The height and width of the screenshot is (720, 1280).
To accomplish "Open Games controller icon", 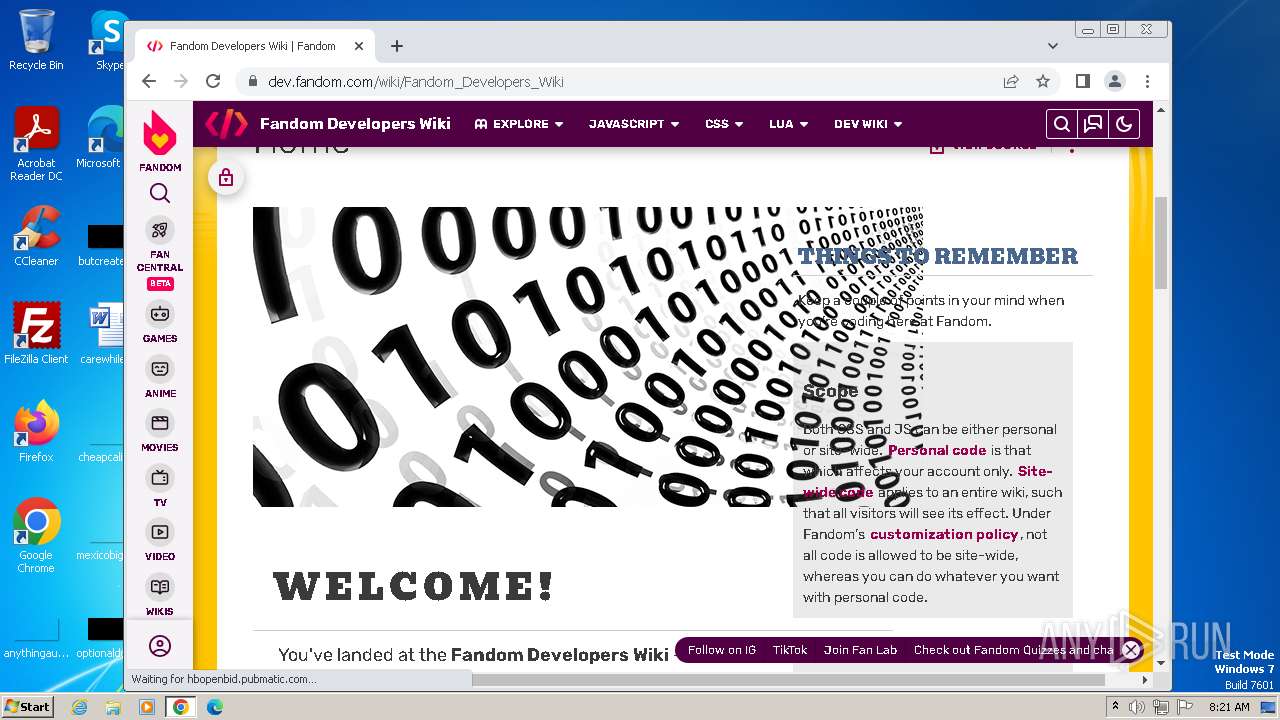I will click(x=160, y=314).
